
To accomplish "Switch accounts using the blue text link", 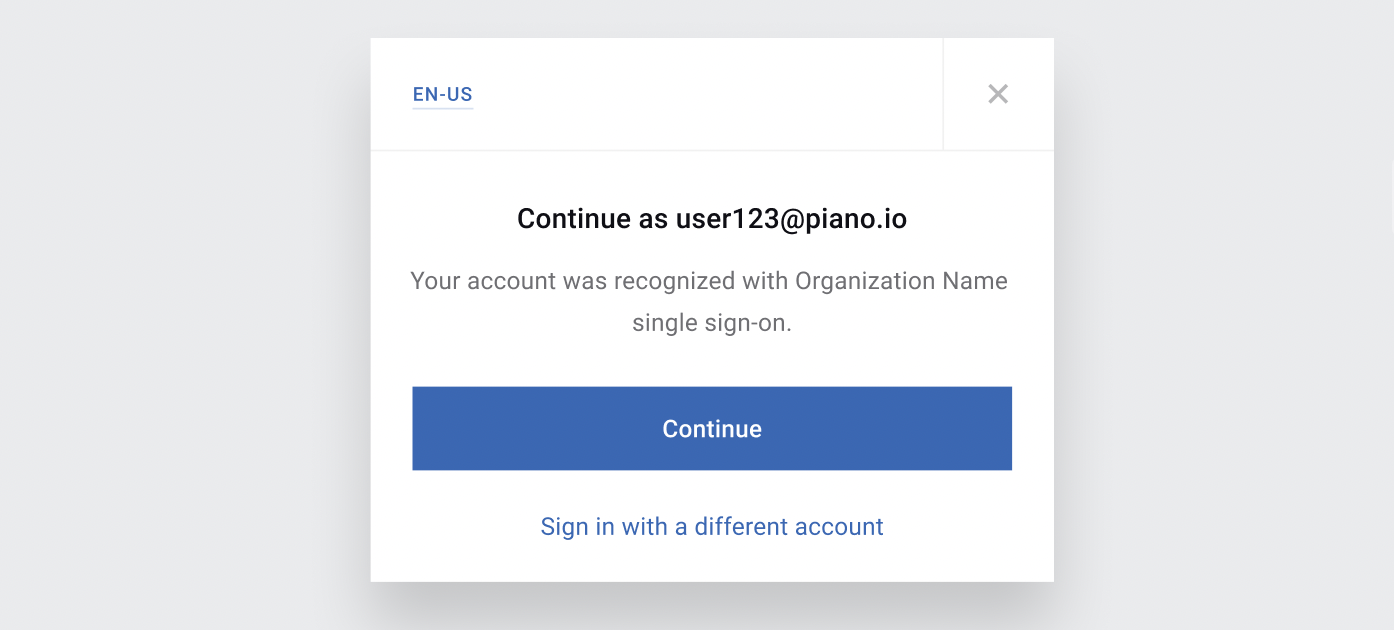I will (712, 526).
